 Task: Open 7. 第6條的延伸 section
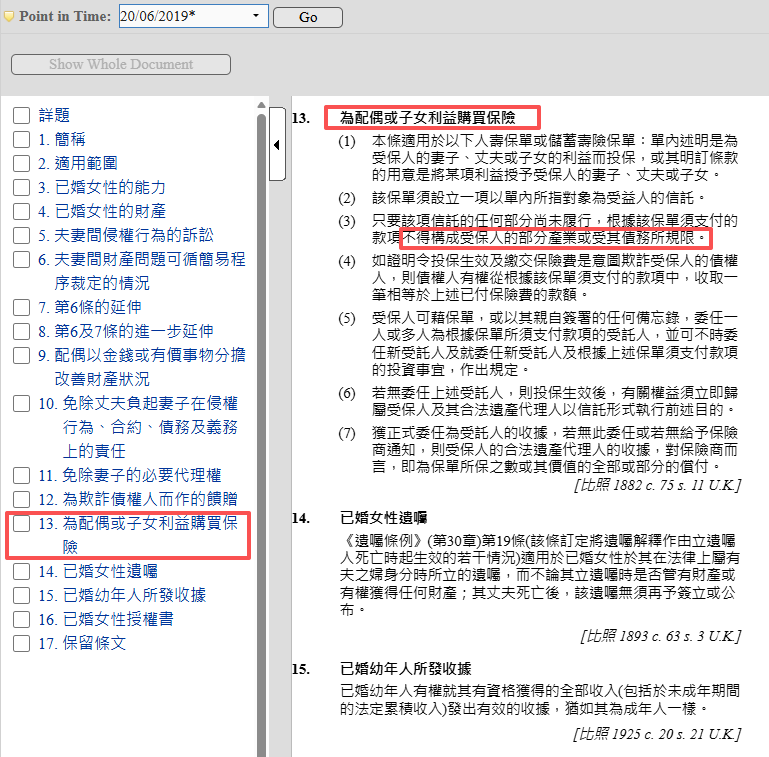point(90,307)
